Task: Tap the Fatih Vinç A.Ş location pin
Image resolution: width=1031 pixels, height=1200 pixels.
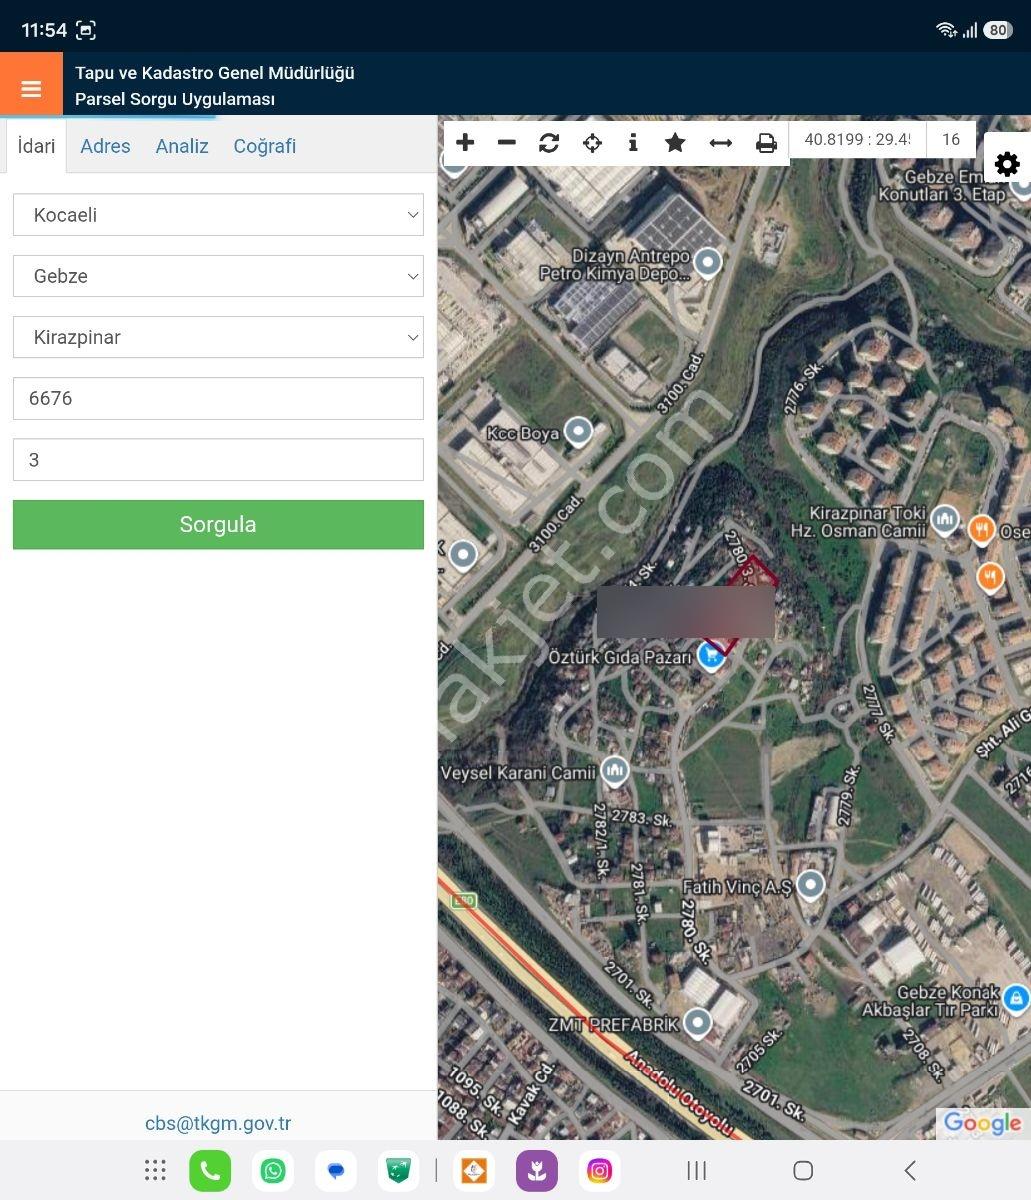Action: (811, 885)
